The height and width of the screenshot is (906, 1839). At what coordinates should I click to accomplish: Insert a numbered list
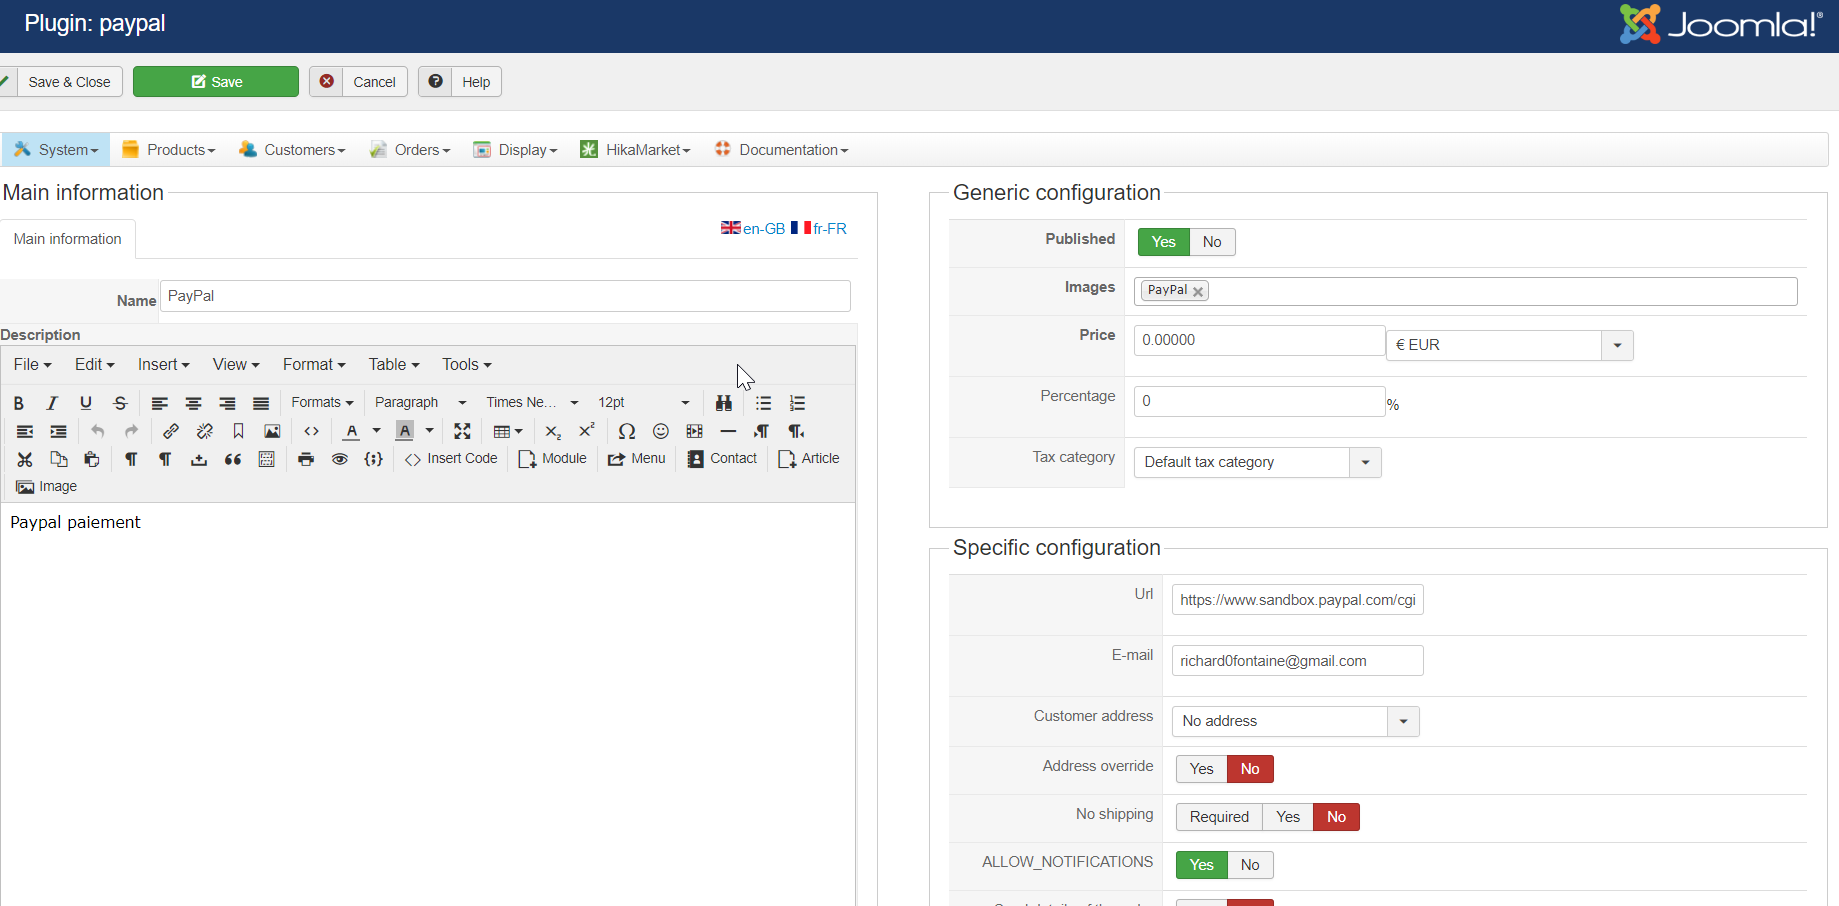(x=797, y=403)
